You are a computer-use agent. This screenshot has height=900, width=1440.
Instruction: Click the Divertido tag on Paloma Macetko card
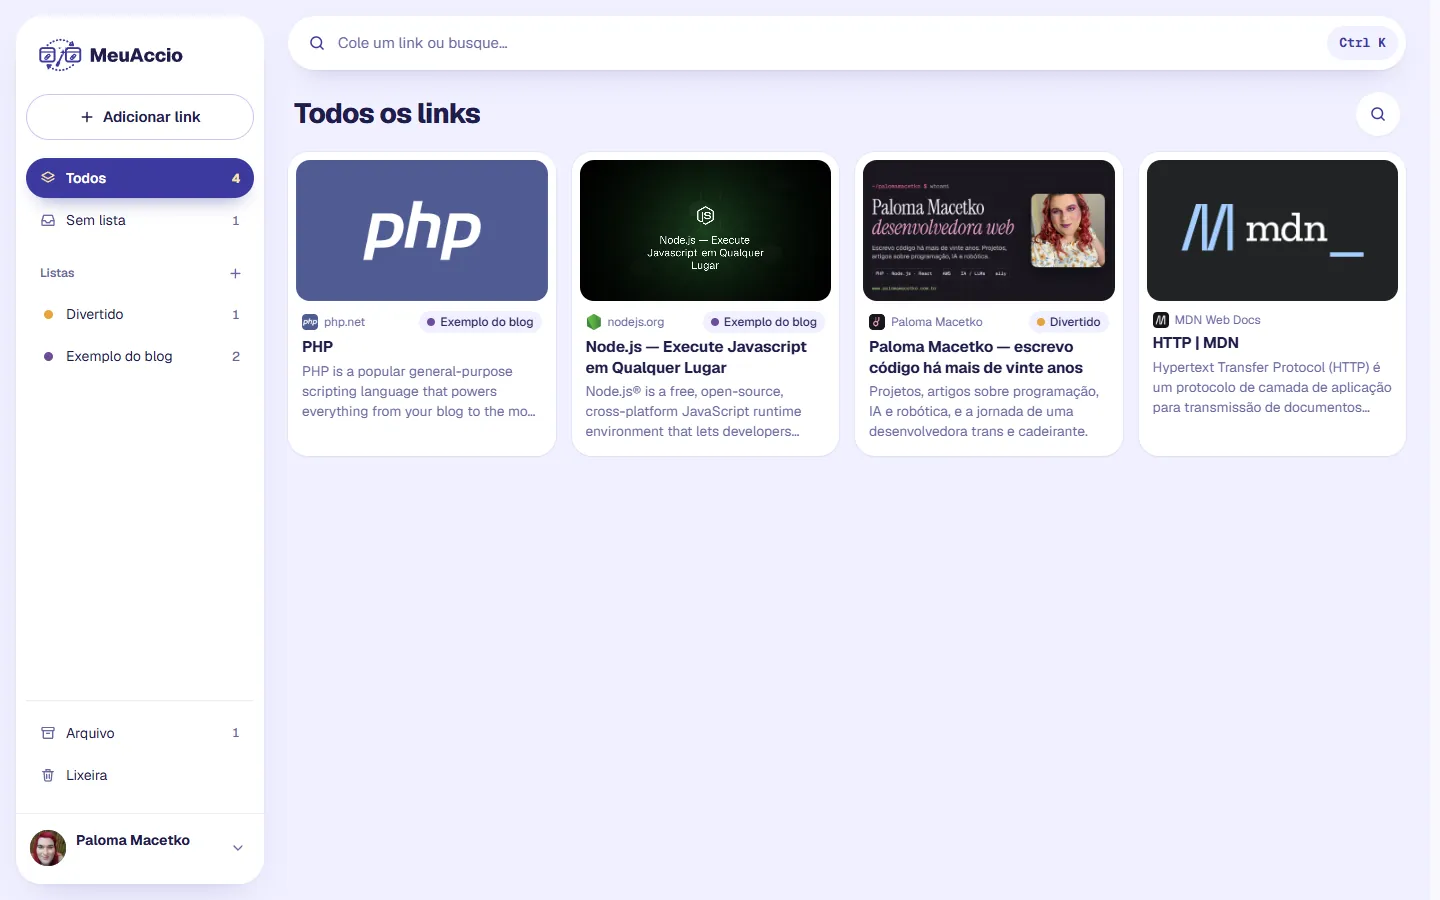[x=1069, y=322]
